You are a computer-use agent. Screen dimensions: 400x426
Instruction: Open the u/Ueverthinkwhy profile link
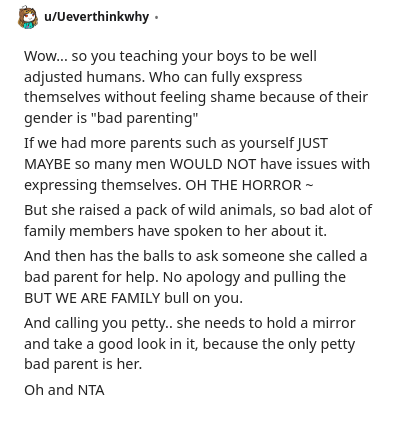coord(96,17)
